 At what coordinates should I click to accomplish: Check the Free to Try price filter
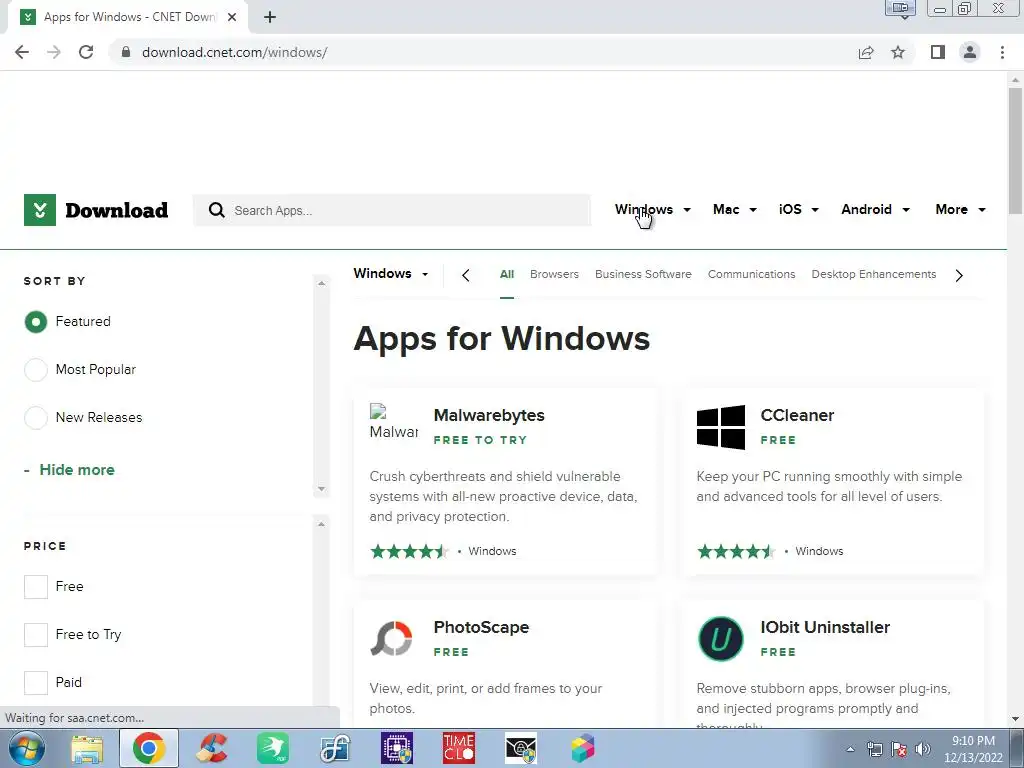[36, 634]
